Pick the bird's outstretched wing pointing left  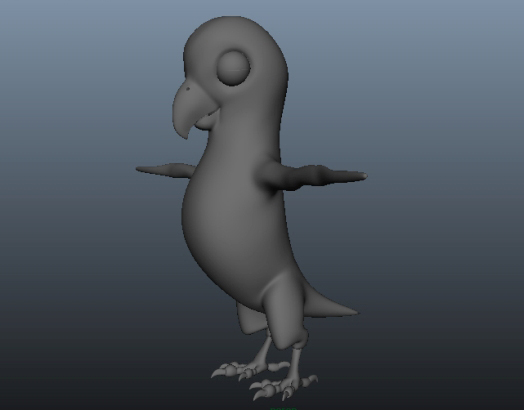click(x=164, y=170)
